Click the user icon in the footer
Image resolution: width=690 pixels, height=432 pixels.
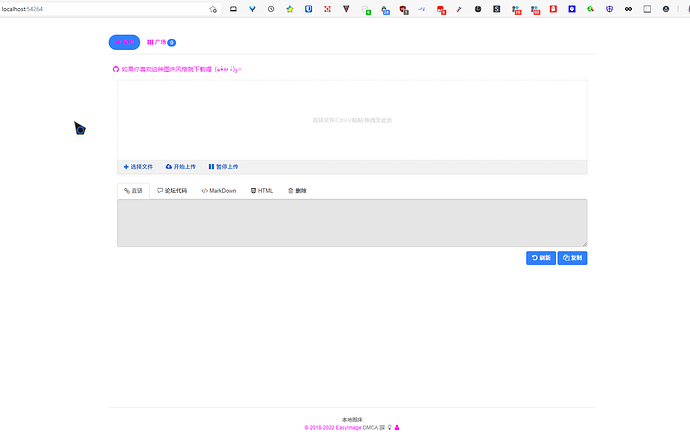click(x=397, y=427)
